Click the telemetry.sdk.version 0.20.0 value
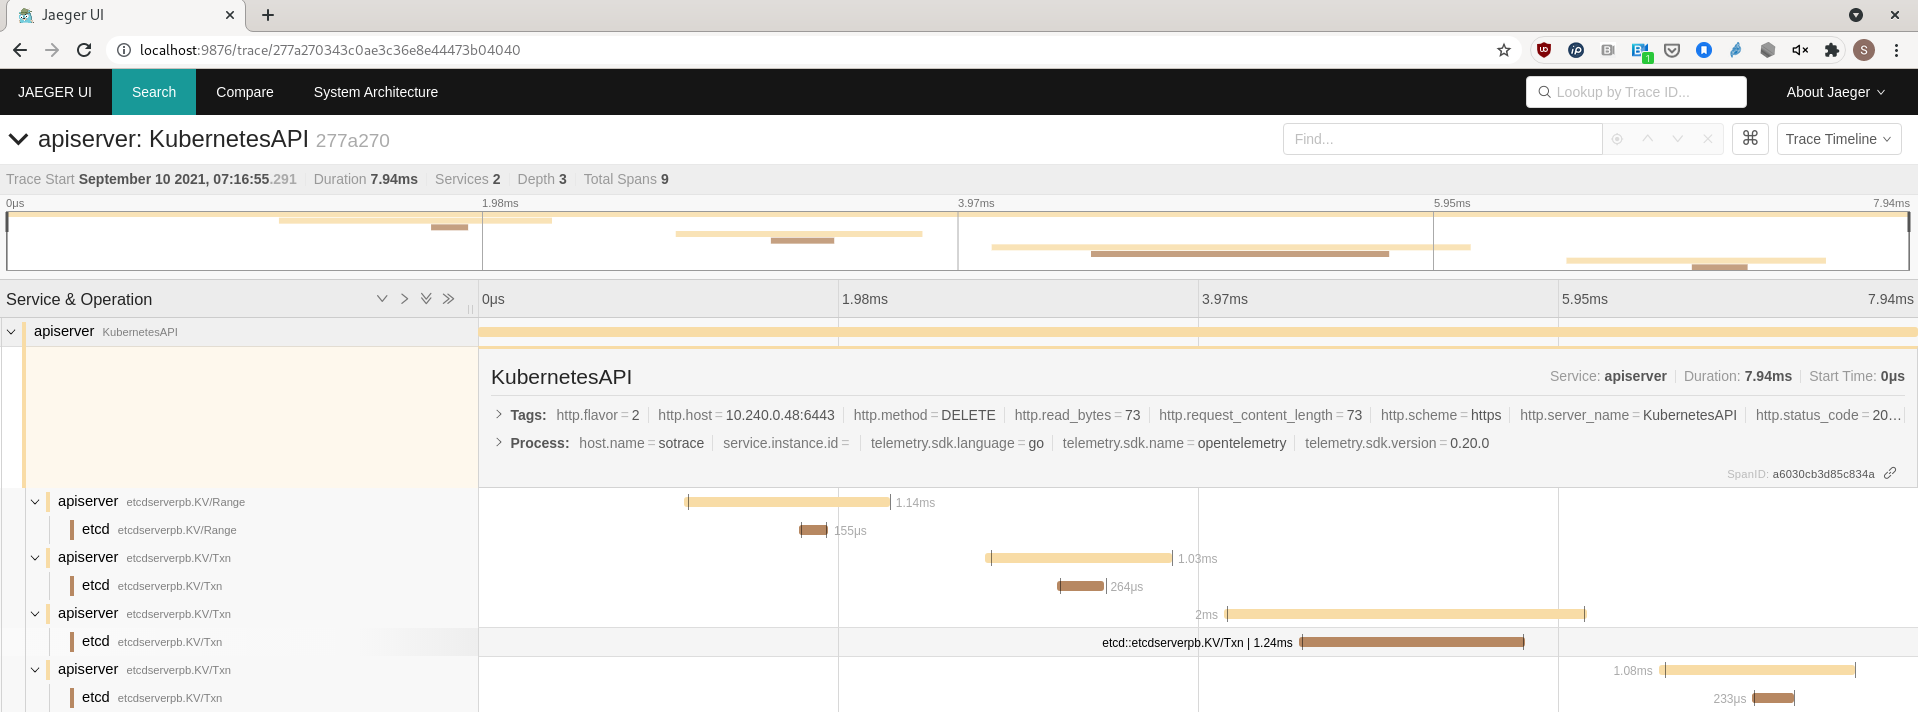The width and height of the screenshot is (1918, 712). click(x=1469, y=443)
